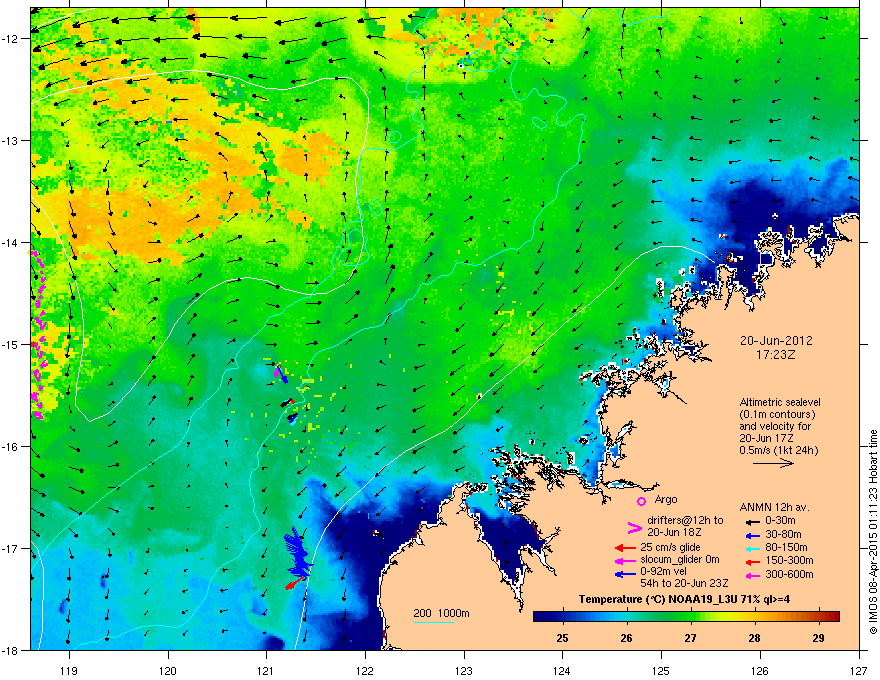The height and width of the screenshot is (680, 880).
Task: Click the red glide arrow below the blue track
Action: tap(295, 583)
